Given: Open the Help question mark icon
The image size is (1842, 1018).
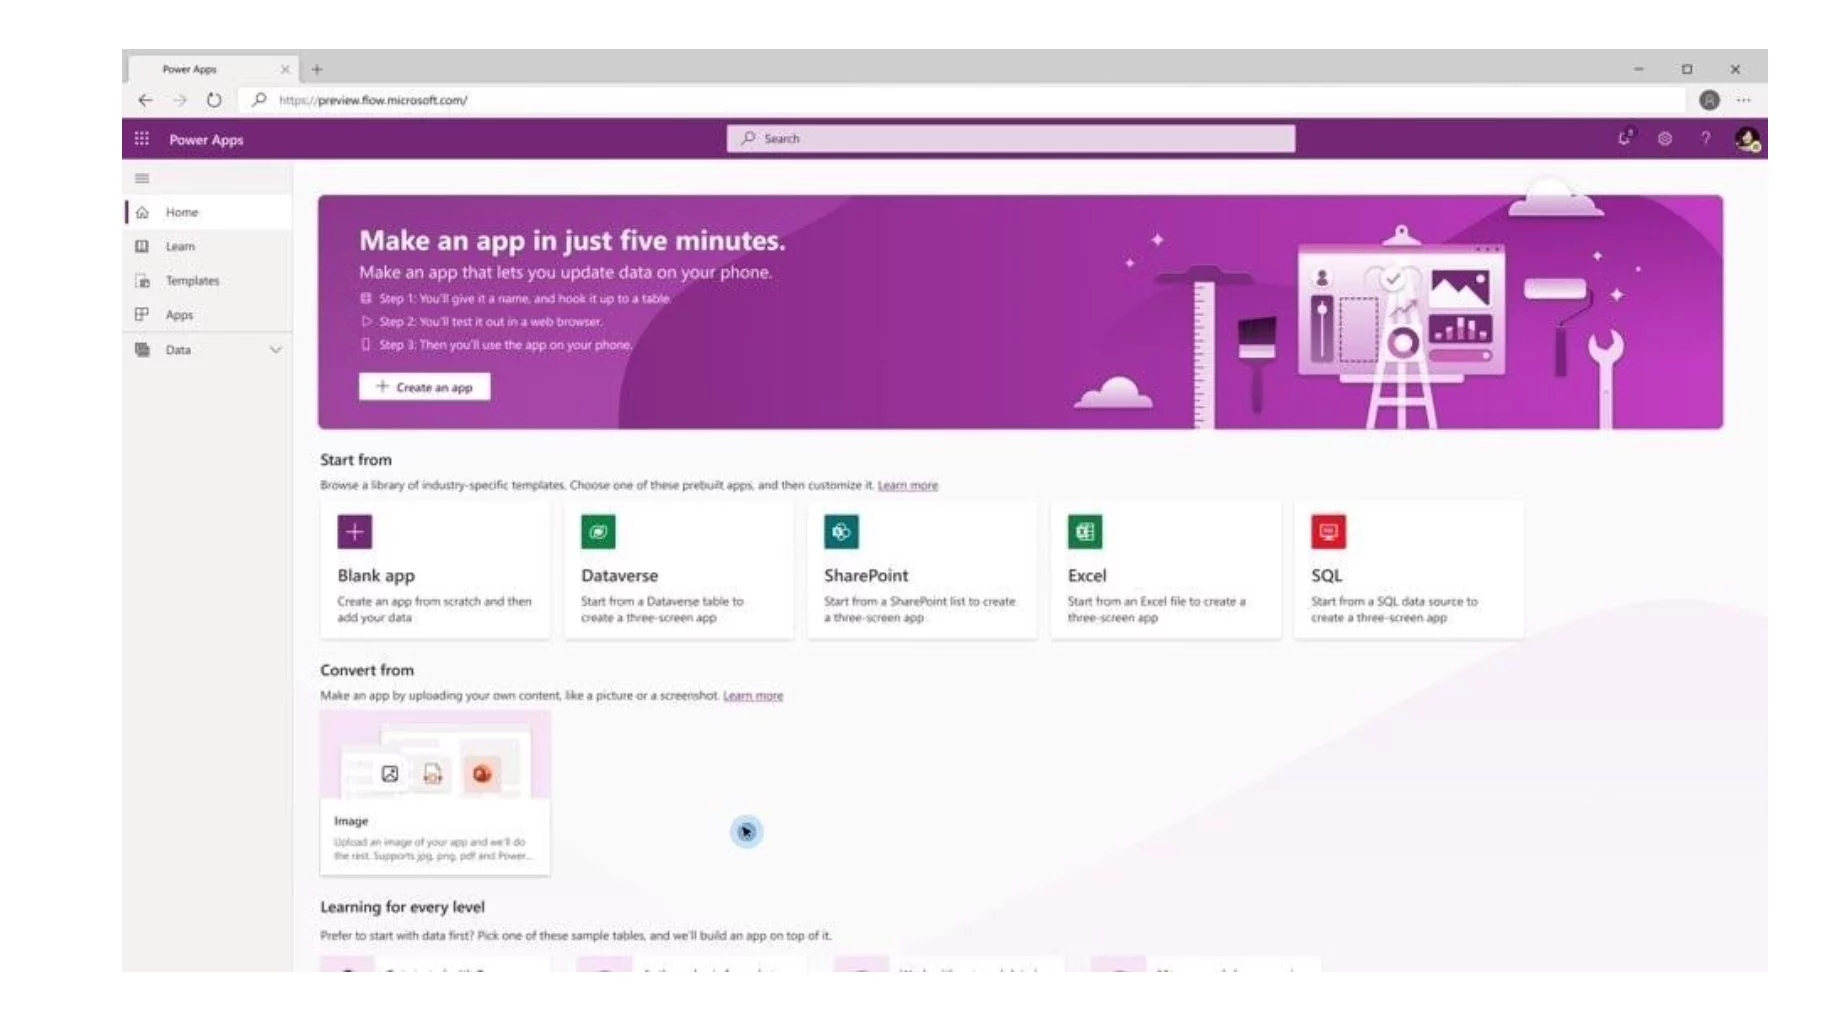Looking at the screenshot, I should point(1706,138).
